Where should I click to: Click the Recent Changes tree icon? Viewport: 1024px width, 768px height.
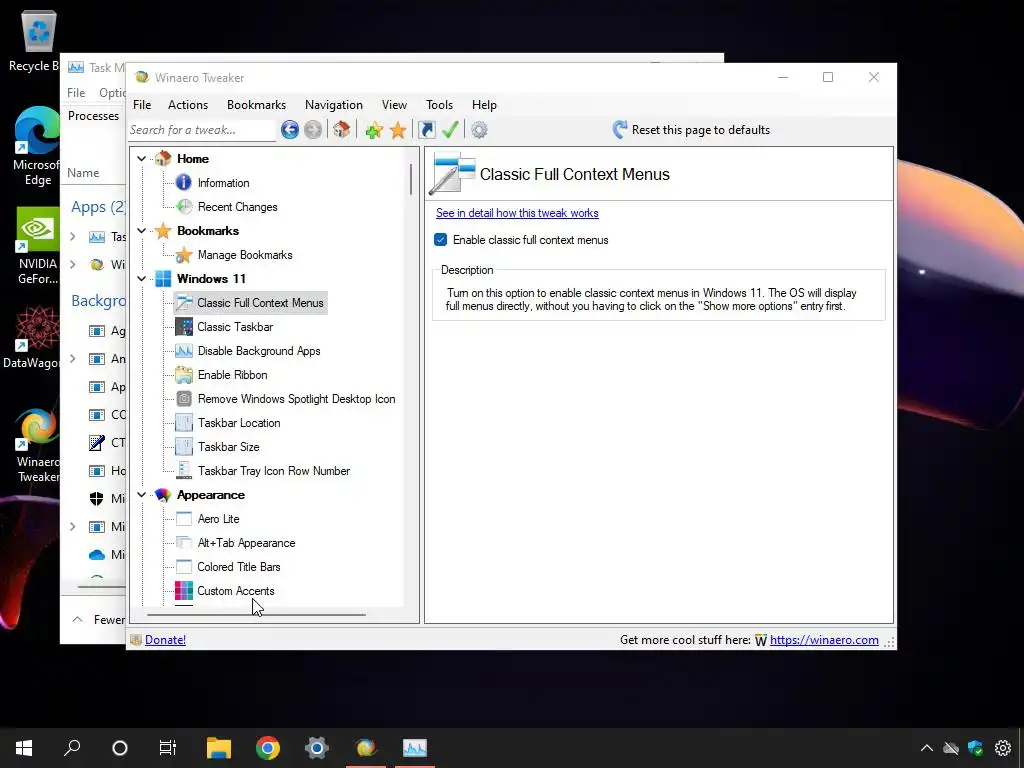[184, 207]
